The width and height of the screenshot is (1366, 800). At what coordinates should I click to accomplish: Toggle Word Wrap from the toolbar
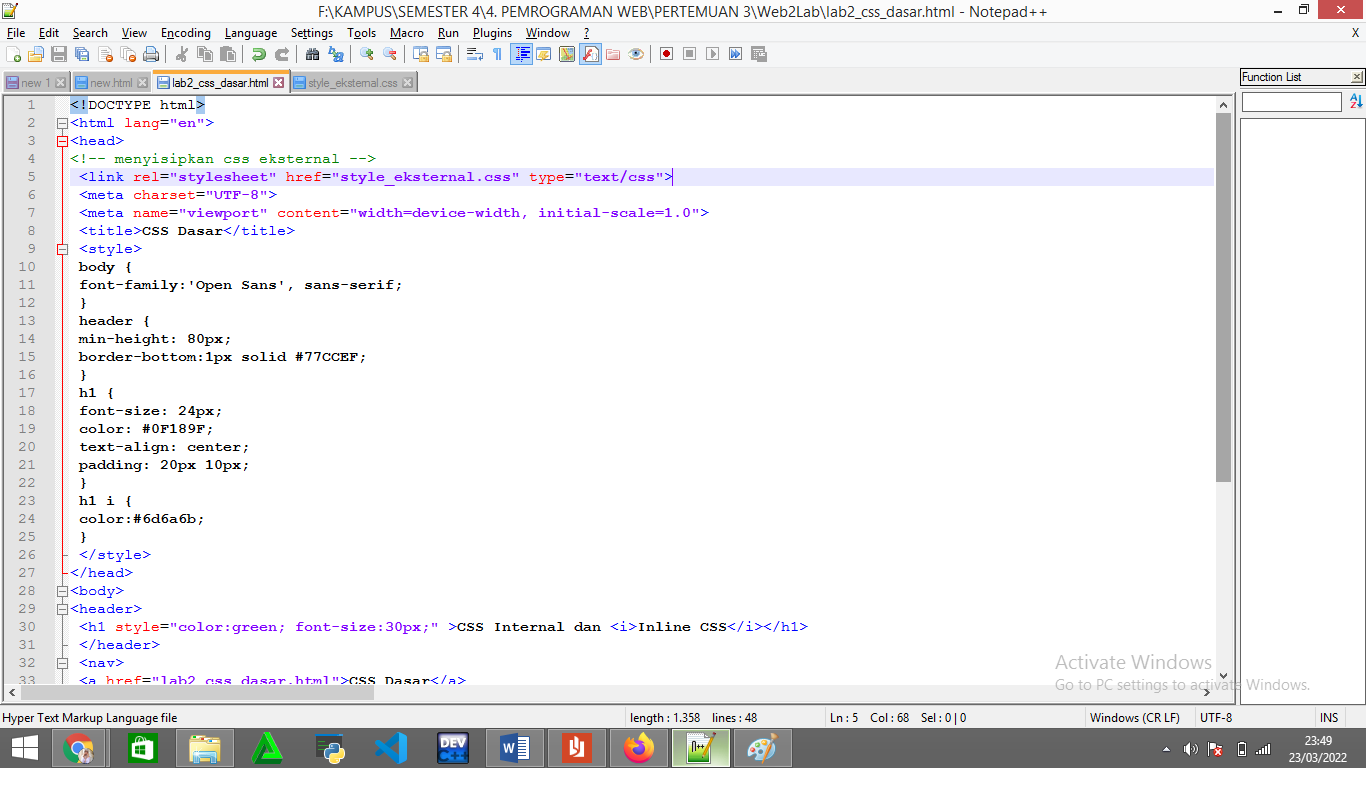coord(477,53)
